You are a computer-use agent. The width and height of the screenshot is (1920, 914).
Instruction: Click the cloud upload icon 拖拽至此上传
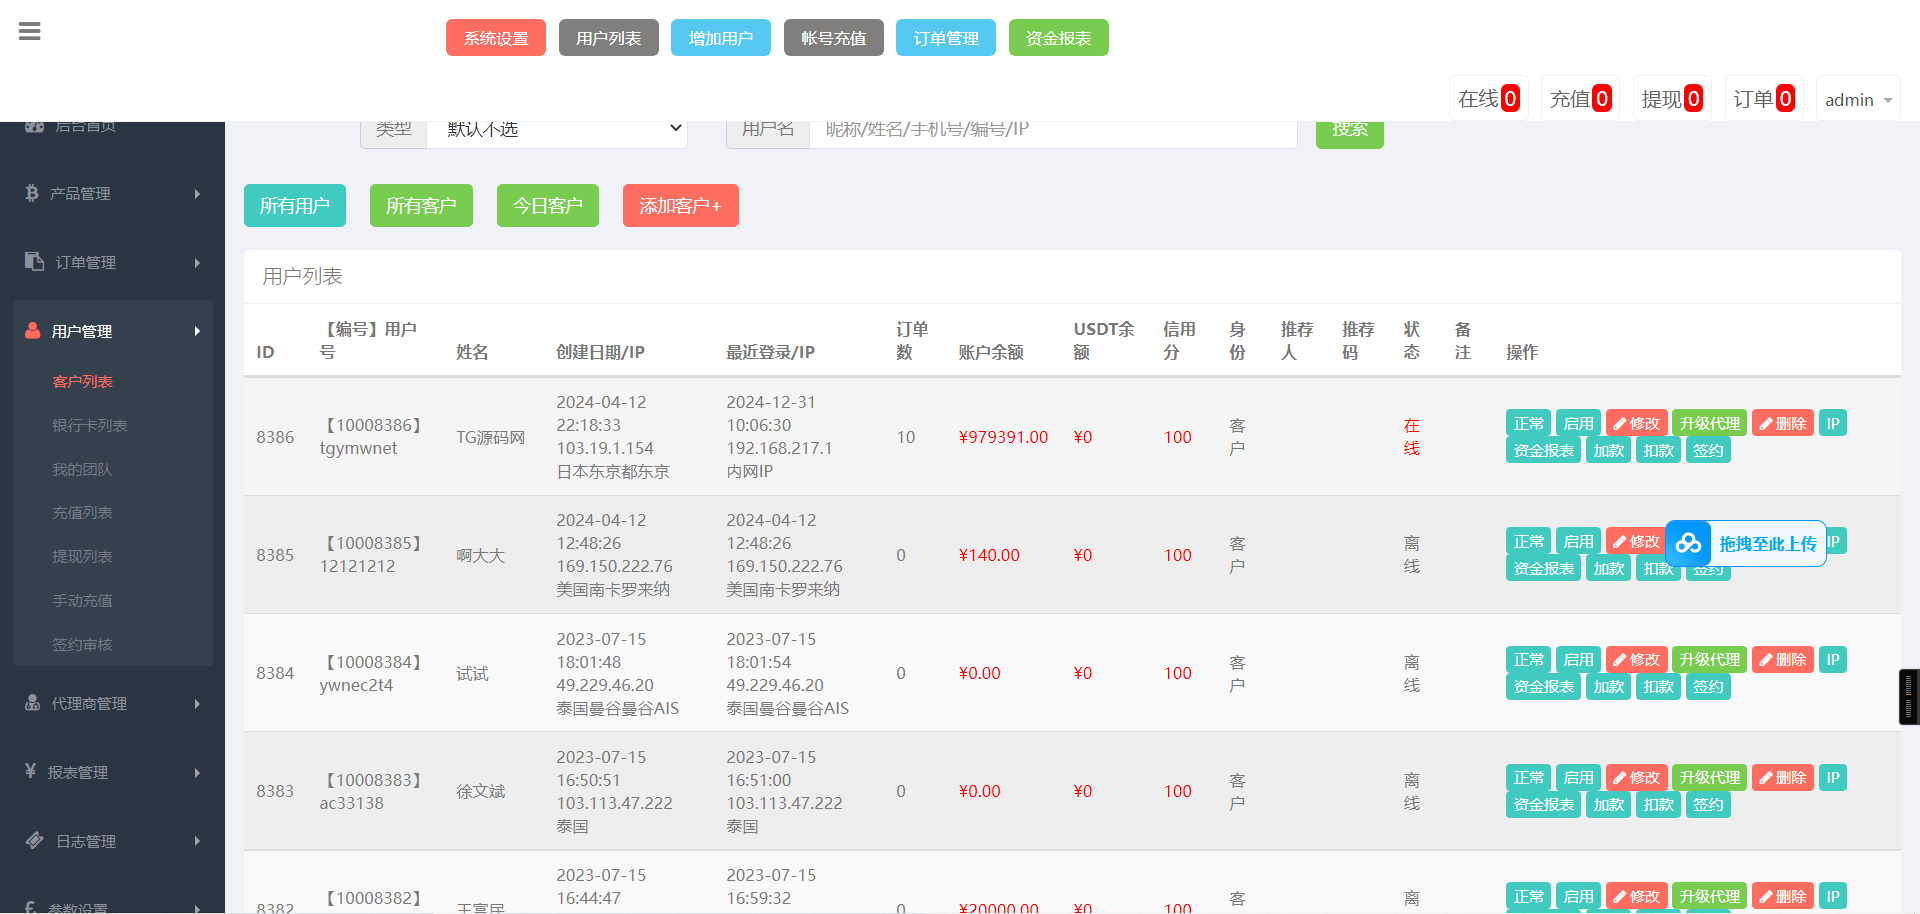point(1689,543)
